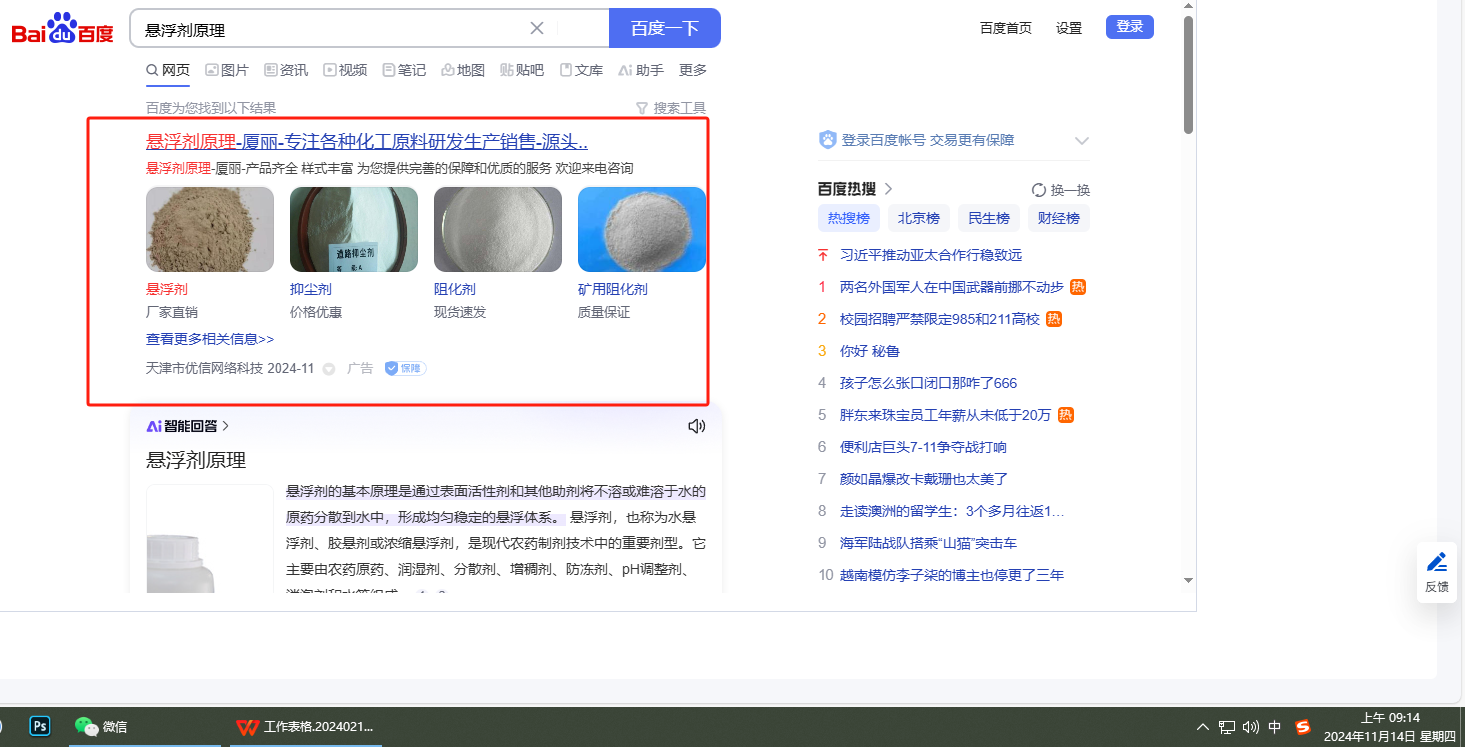Select the 热搜榜 tab
The height and width of the screenshot is (747, 1465).
coord(849,218)
